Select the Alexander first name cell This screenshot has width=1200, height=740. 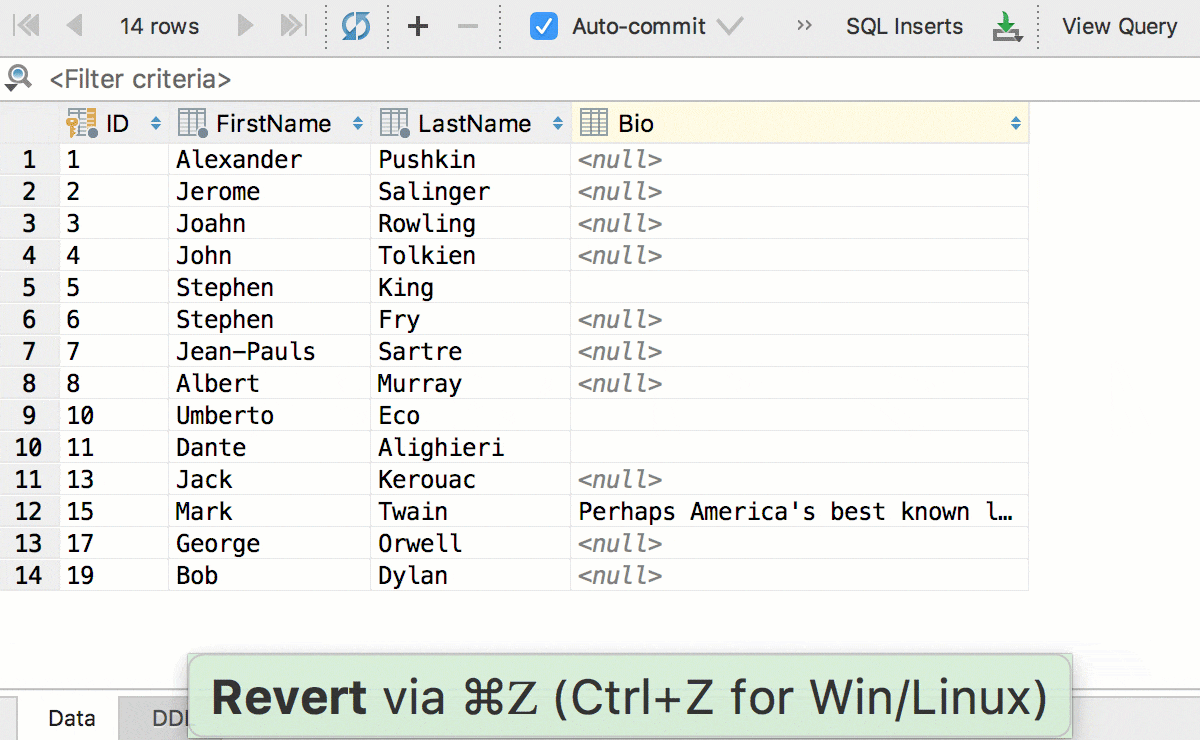click(270, 160)
